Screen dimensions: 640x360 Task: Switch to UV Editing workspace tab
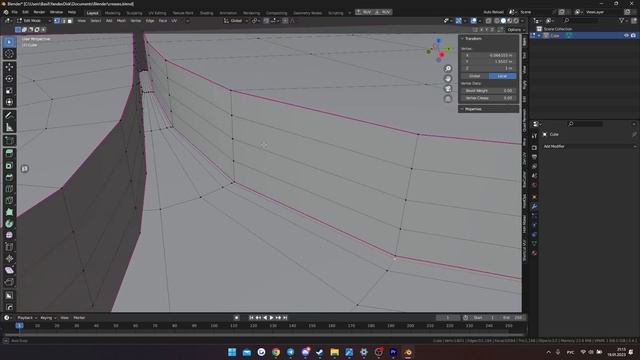tap(157, 13)
